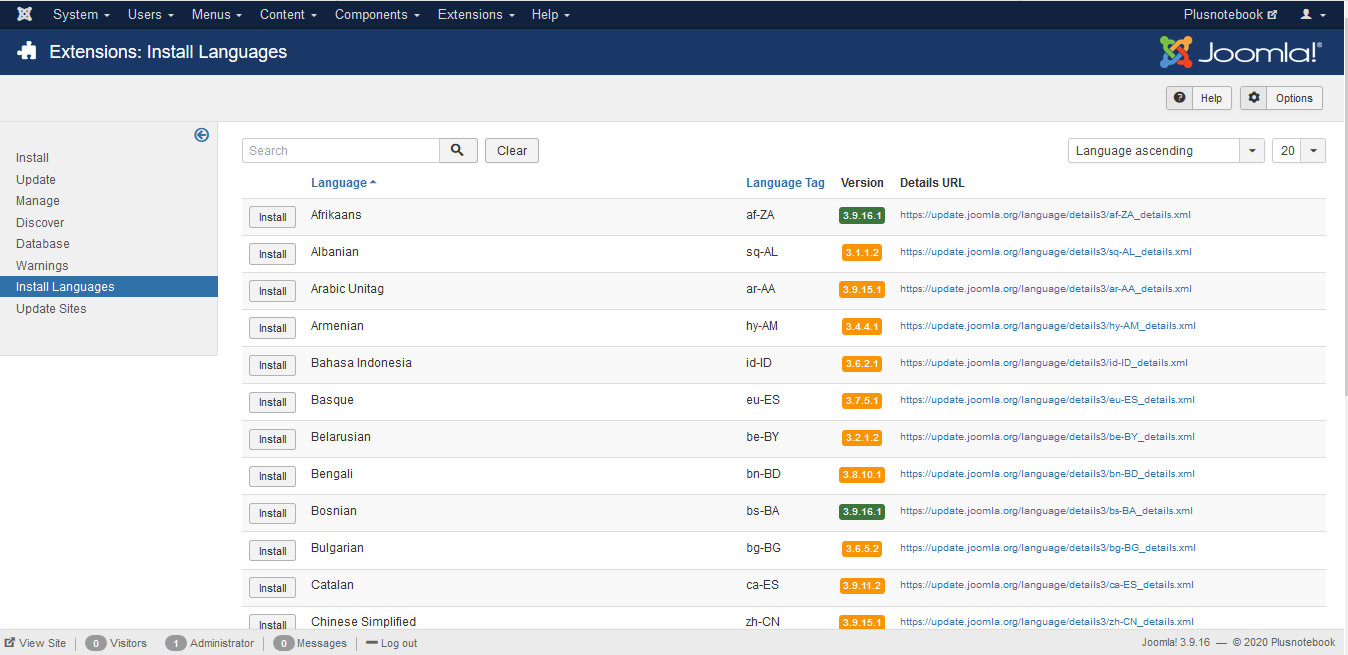
Task: Click the Help question mark icon
Action: 1180,98
